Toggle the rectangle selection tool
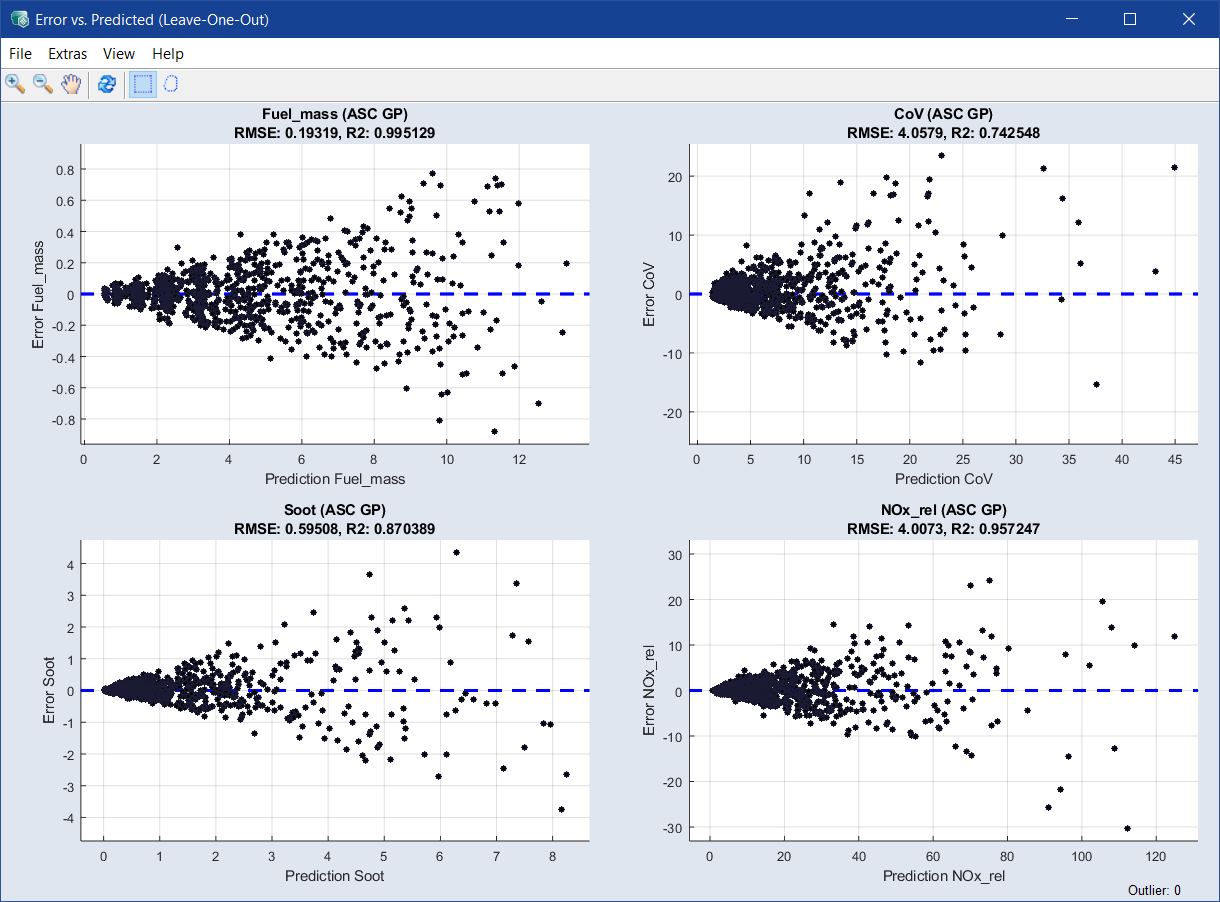This screenshot has height=902, width=1220. (143, 84)
